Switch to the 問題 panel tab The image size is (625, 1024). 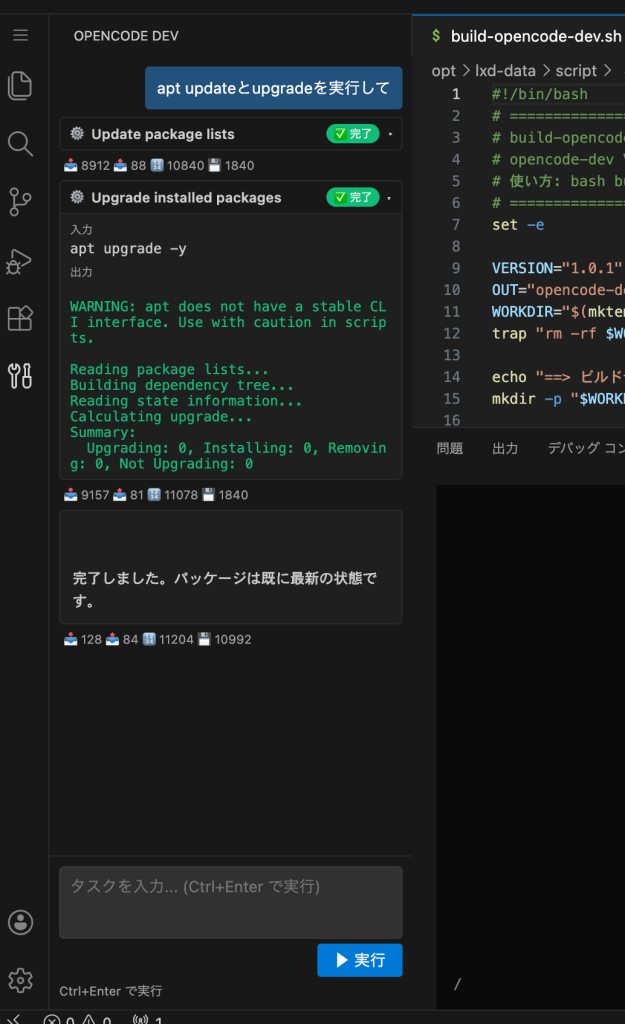pyautogui.click(x=450, y=449)
